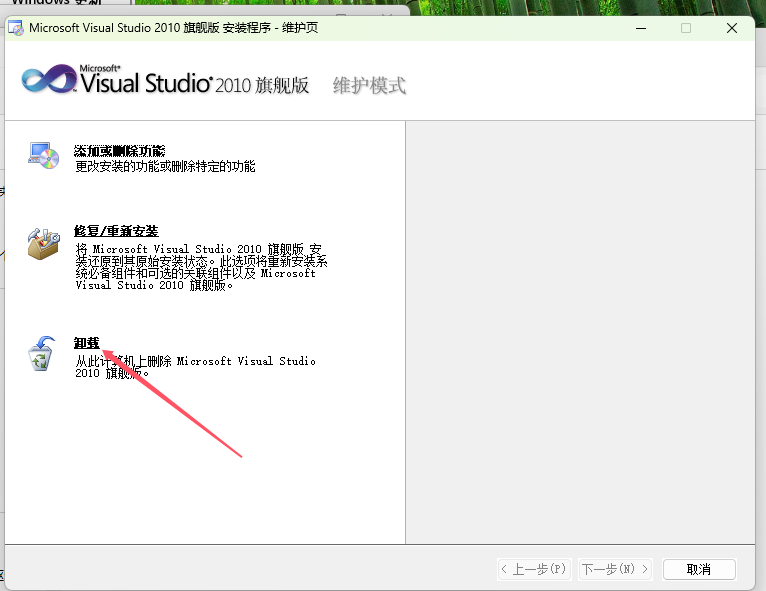766x591 pixels.
Task: Click the repair description paragraph starting 将 Microsoft Visual Studio
Action: 201,267
